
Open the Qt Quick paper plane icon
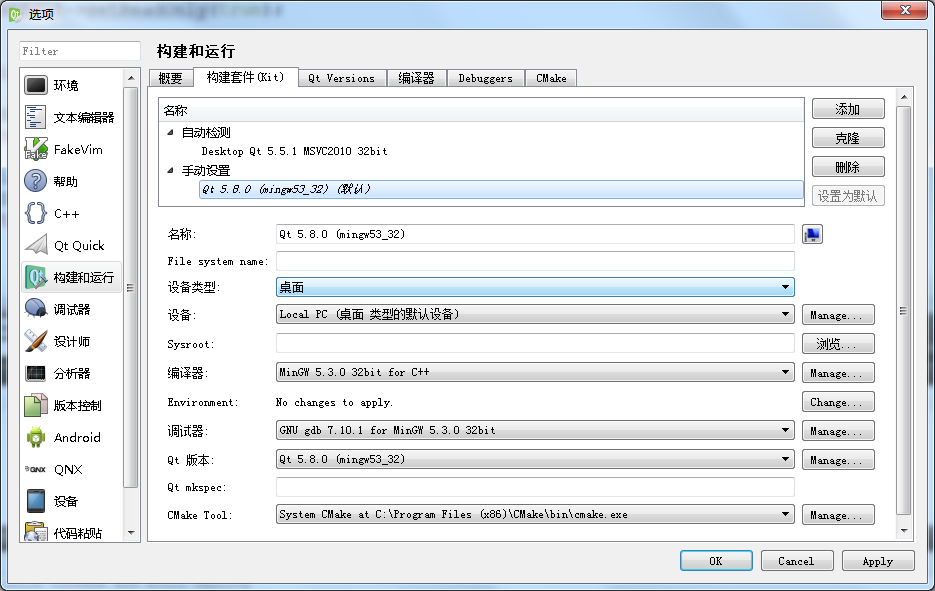[x=36, y=245]
